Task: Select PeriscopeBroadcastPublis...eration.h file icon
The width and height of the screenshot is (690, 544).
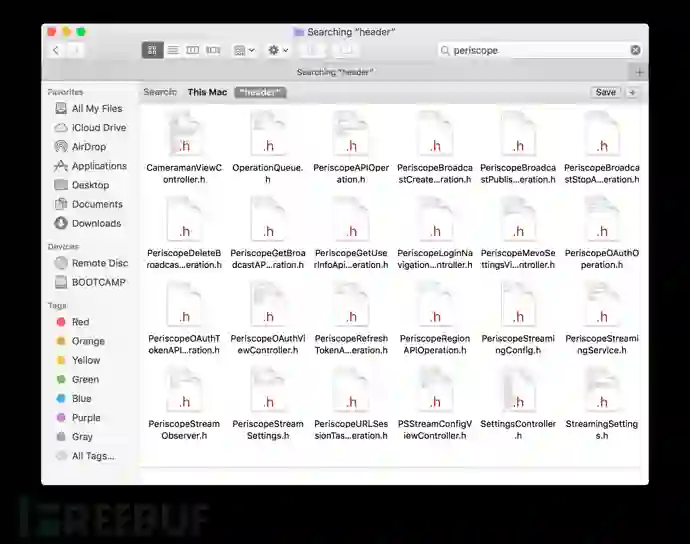Action: point(518,134)
